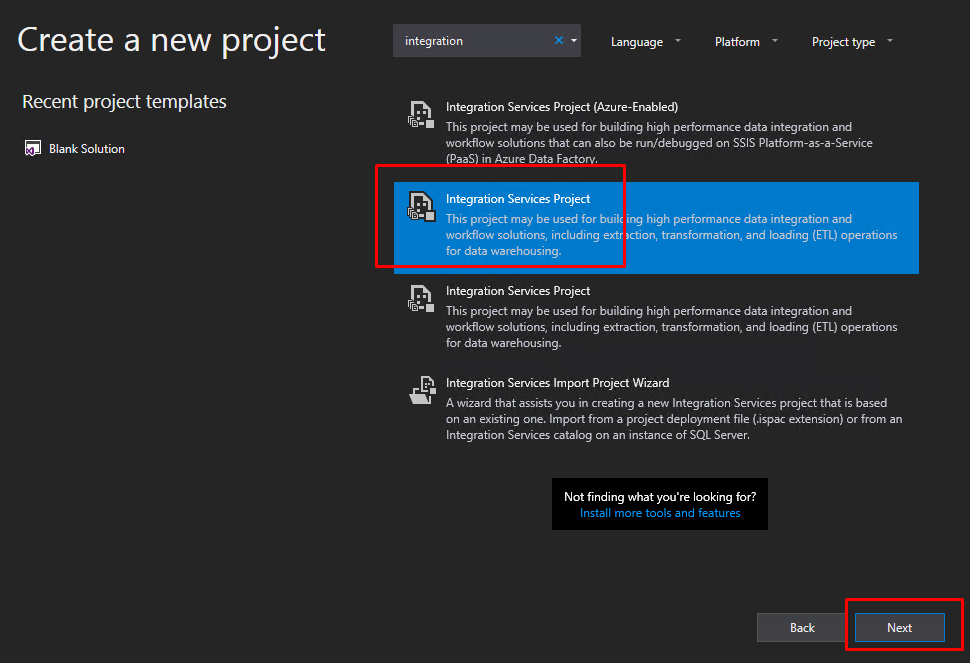Expand the Project type filter
Screen dimensions: 970x663
pyautogui.click(x=852, y=42)
